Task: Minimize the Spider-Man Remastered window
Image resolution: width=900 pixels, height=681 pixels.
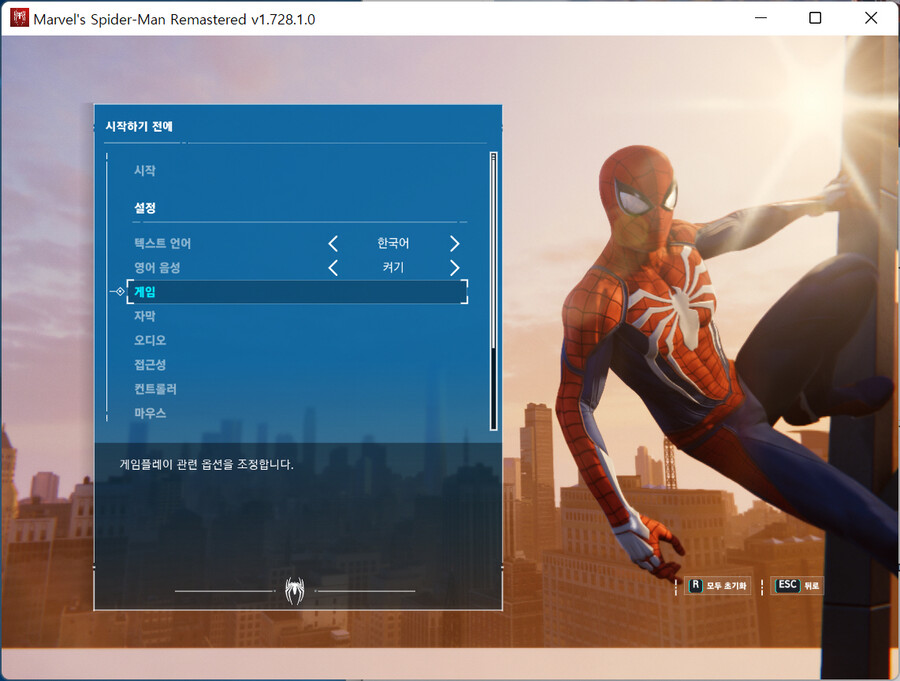Action: pyautogui.click(x=761, y=18)
